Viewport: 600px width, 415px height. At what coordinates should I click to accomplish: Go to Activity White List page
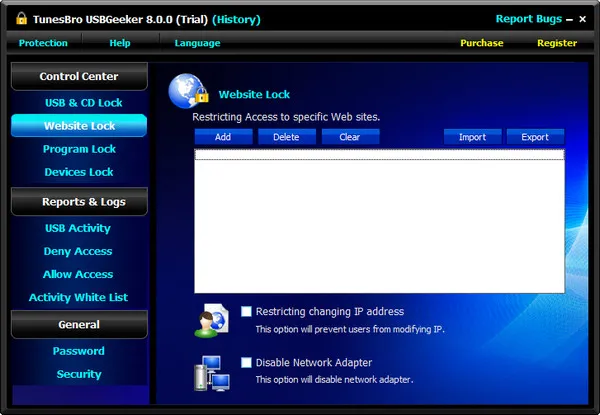tap(78, 297)
